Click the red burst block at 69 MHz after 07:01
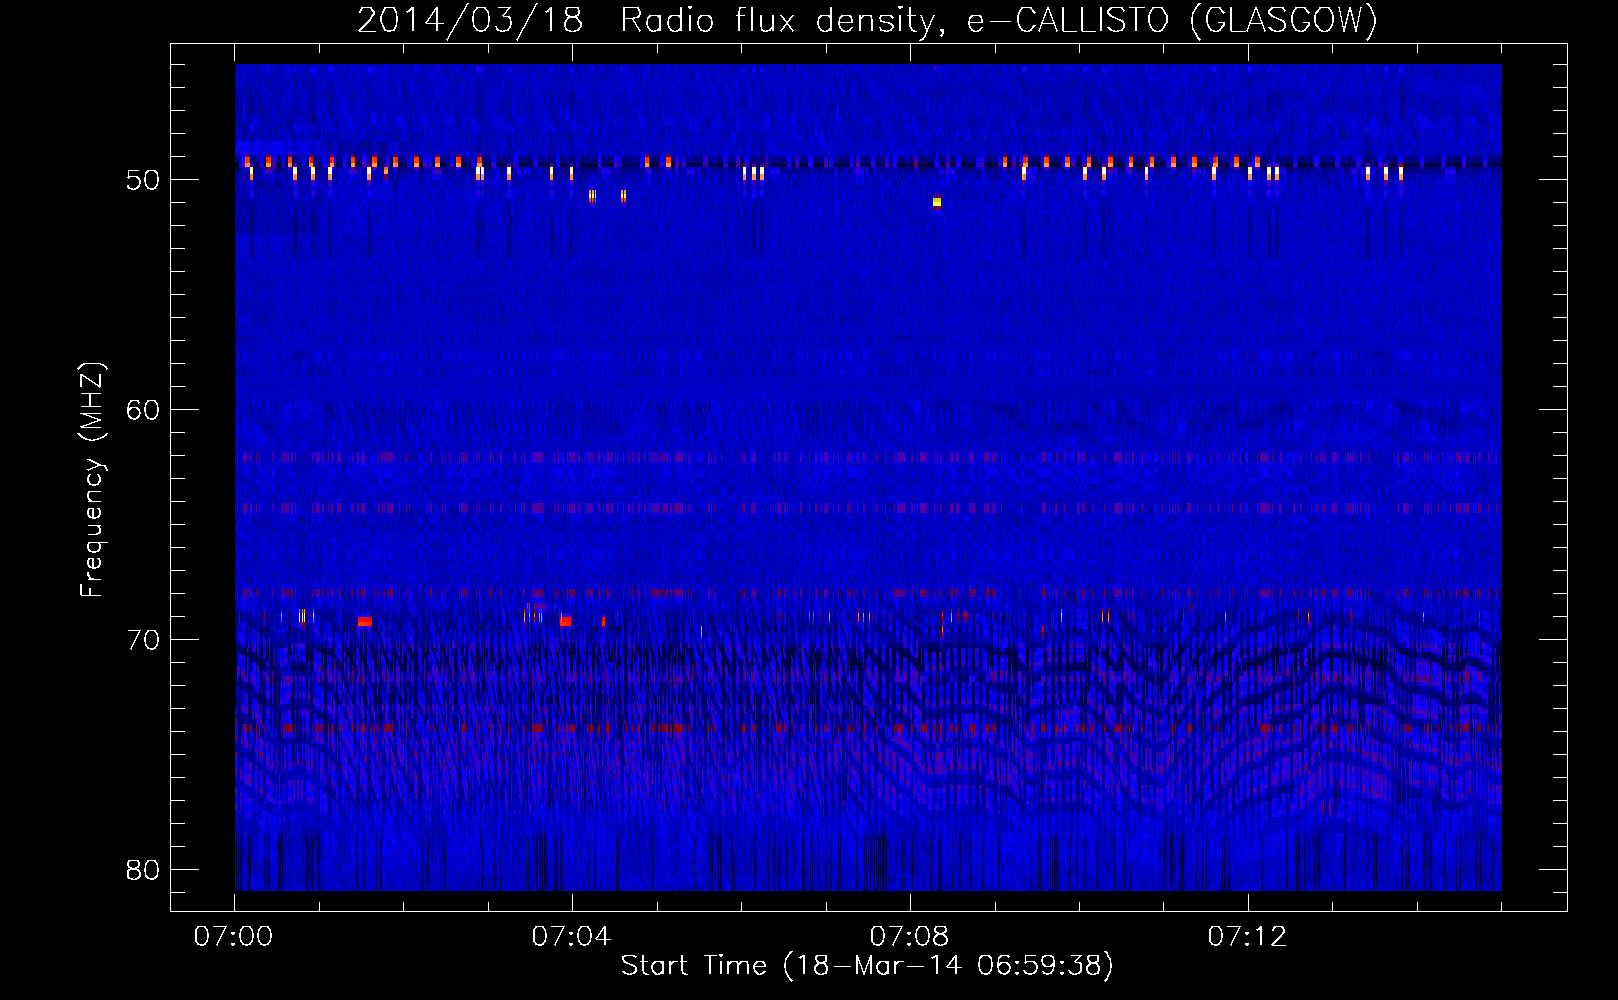This screenshot has width=1618, height=1000. [365, 622]
